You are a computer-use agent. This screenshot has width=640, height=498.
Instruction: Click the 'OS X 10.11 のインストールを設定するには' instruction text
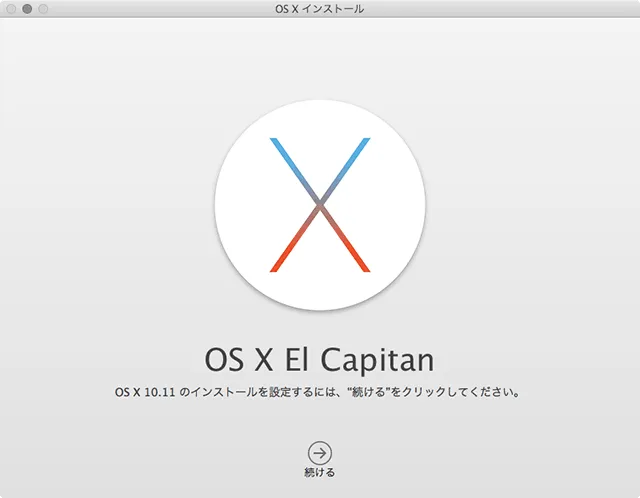point(318,392)
